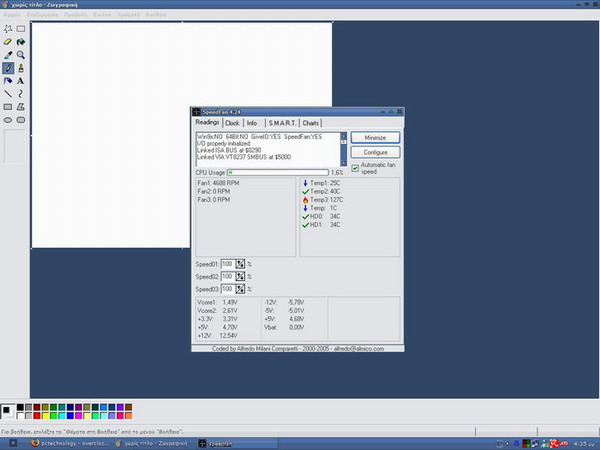Click the Configure button in SpeedFan
Image resolution: width=600 pixels, height=450 pixels.
[x=375, y=152]
